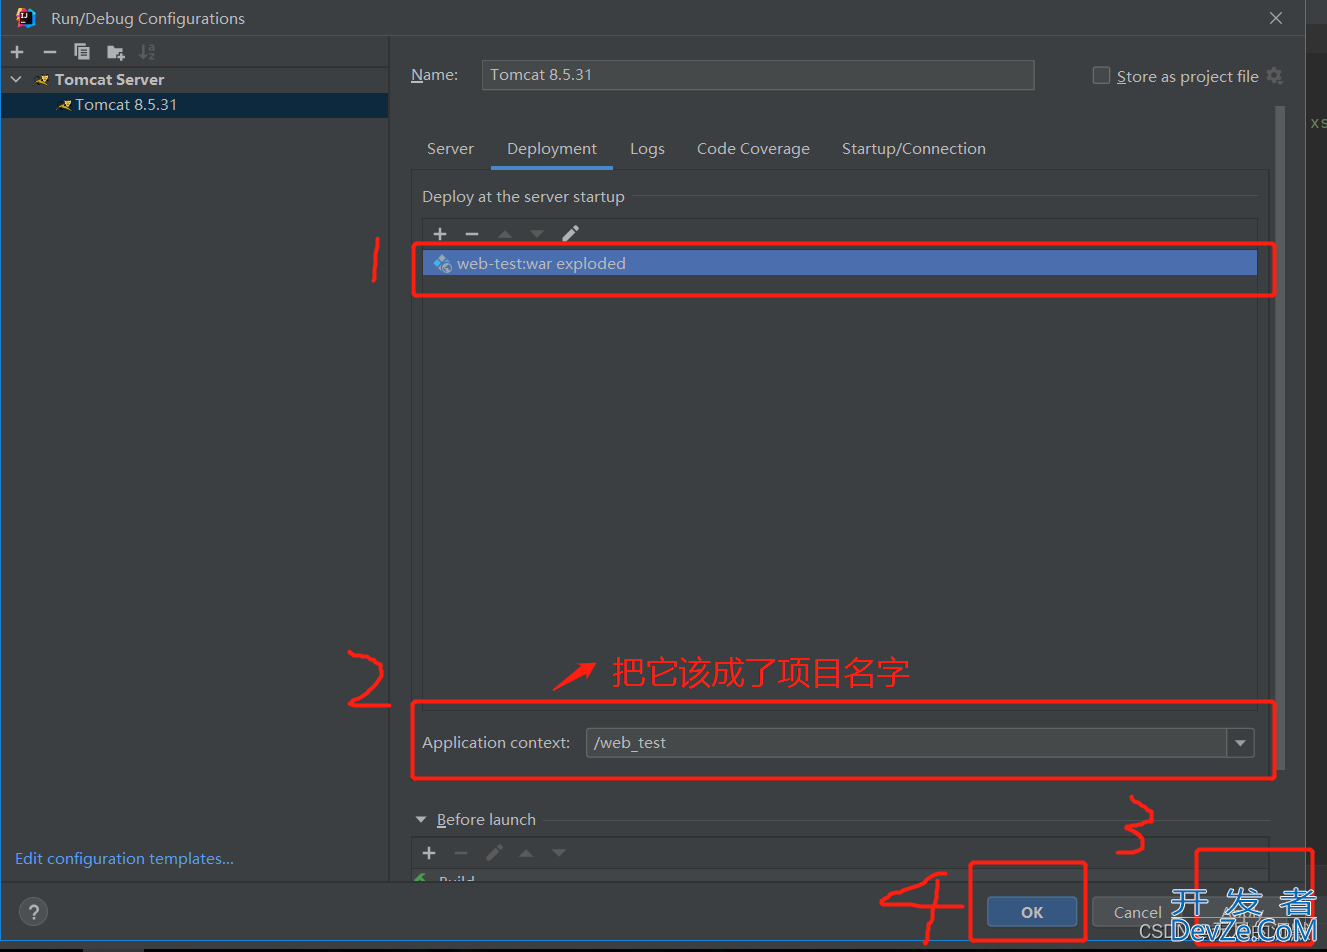Edit the Before launch task

click(494, 853)
